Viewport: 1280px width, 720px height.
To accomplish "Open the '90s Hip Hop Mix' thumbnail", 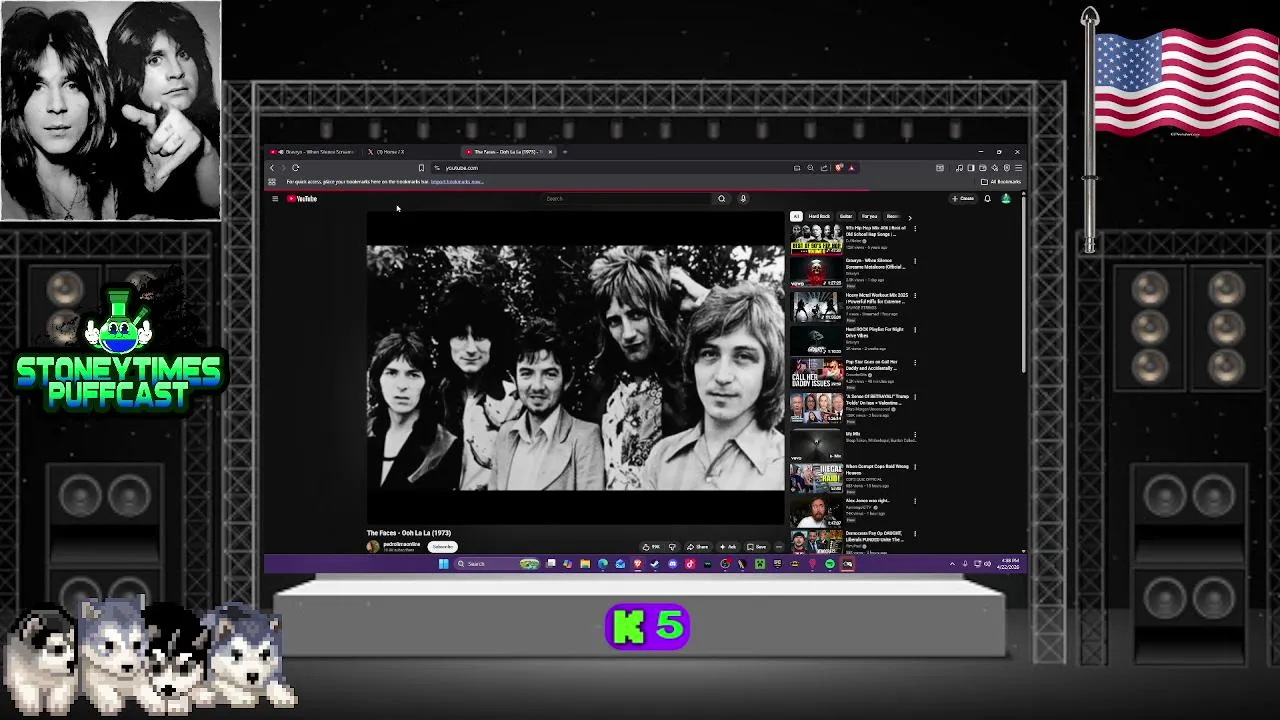I will click(816, 240).
